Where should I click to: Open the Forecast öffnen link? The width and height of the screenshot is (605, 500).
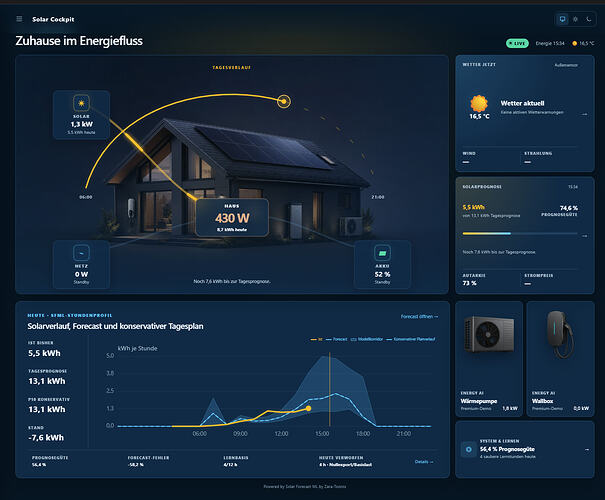[x=419, y=316]
